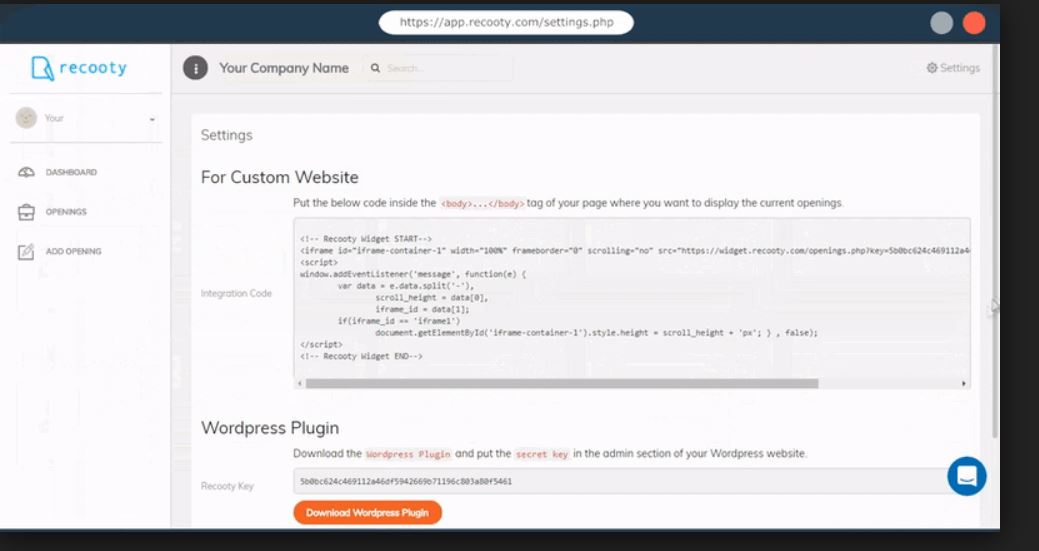Viewport: 1039px width, 551px height.
Task: Click the horizontal scrollbar thumb in code box
Action: tap(562, 383)
